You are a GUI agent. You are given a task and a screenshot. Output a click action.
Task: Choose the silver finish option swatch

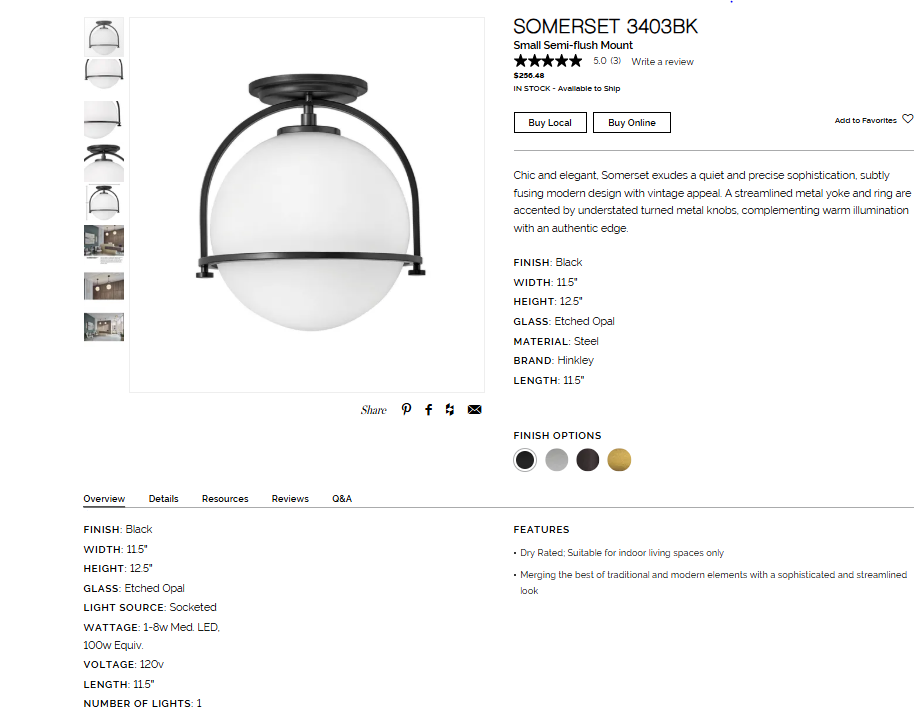[557, 460]
